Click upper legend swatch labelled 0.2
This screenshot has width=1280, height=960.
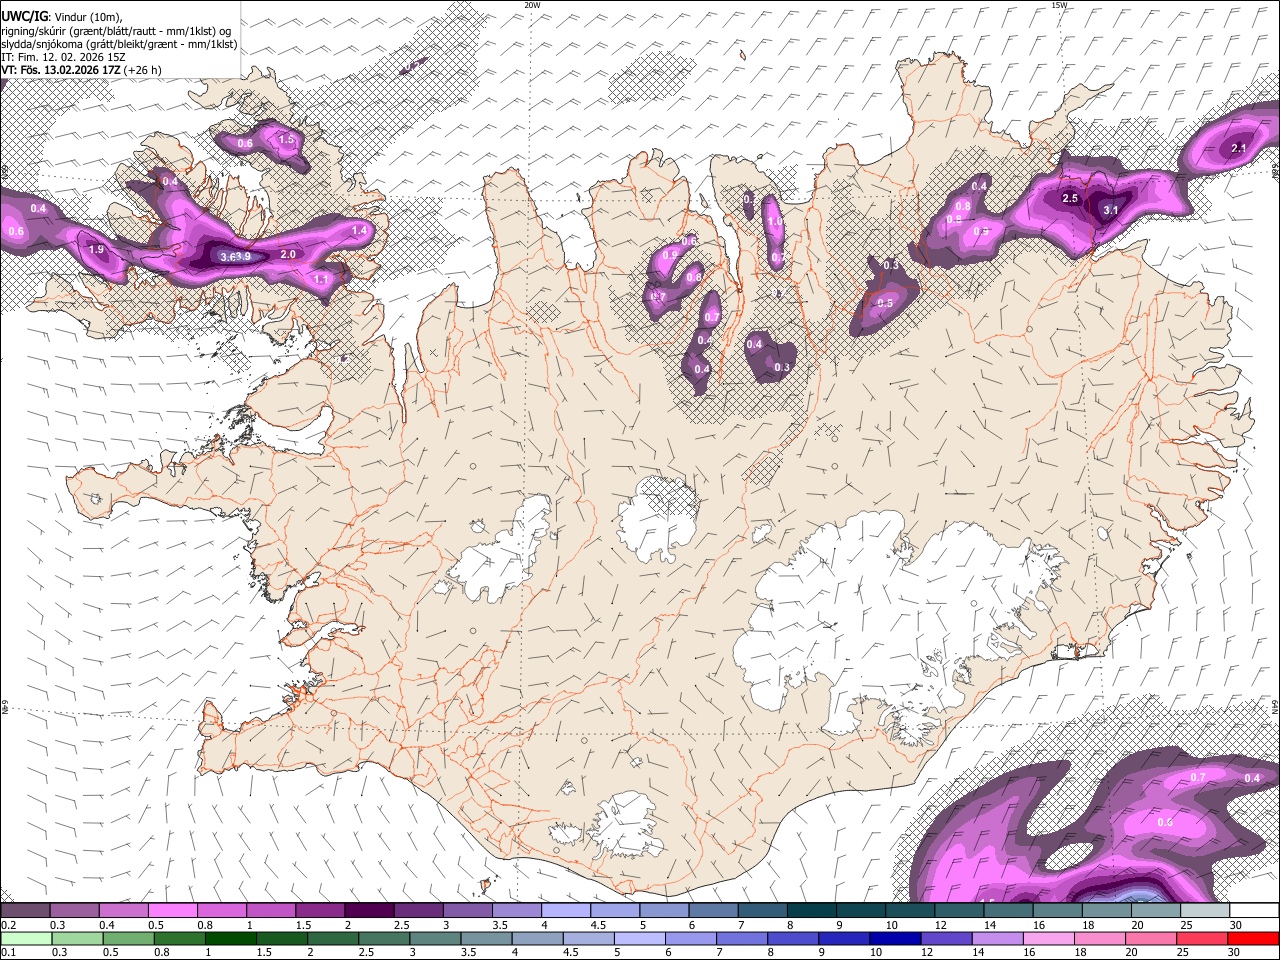click(x=25, y=911)
